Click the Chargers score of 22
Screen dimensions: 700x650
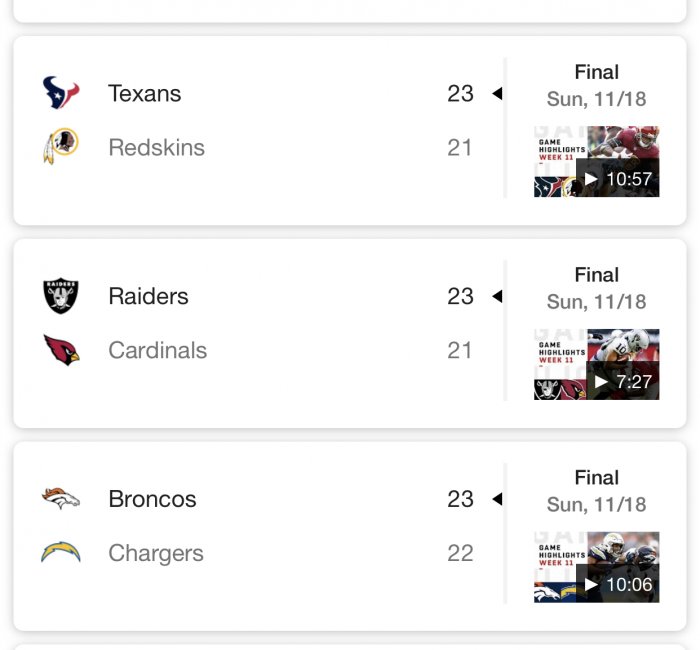pyautogui.click(x=460, y=553)
